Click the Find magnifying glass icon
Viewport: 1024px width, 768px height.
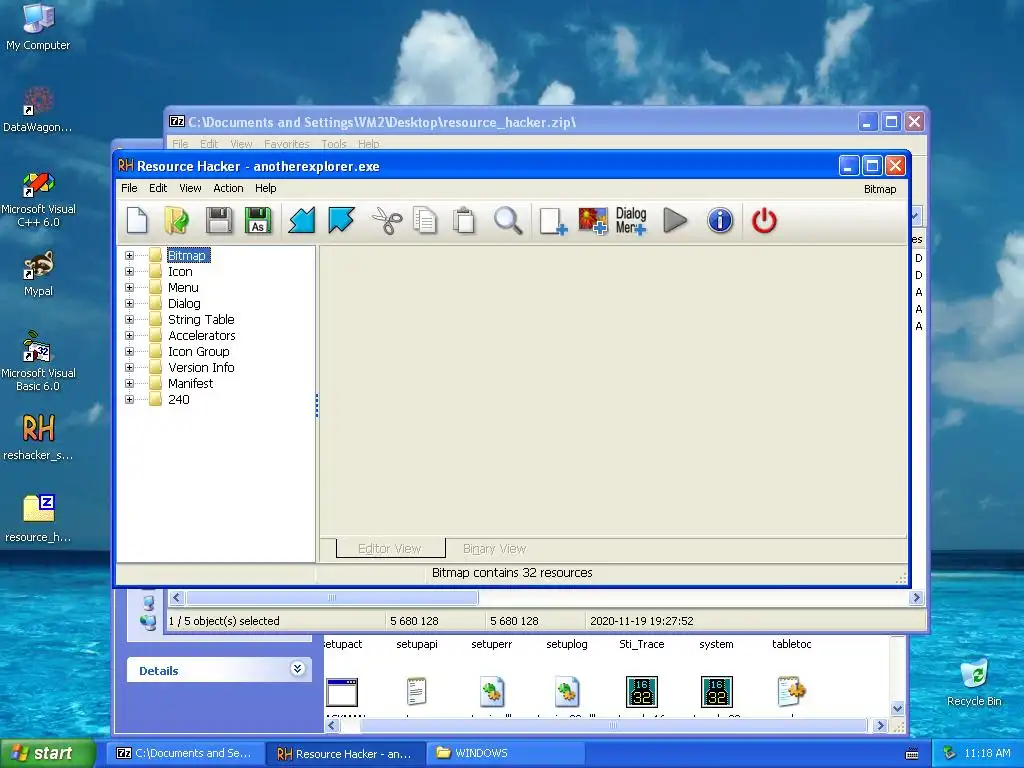507,221
